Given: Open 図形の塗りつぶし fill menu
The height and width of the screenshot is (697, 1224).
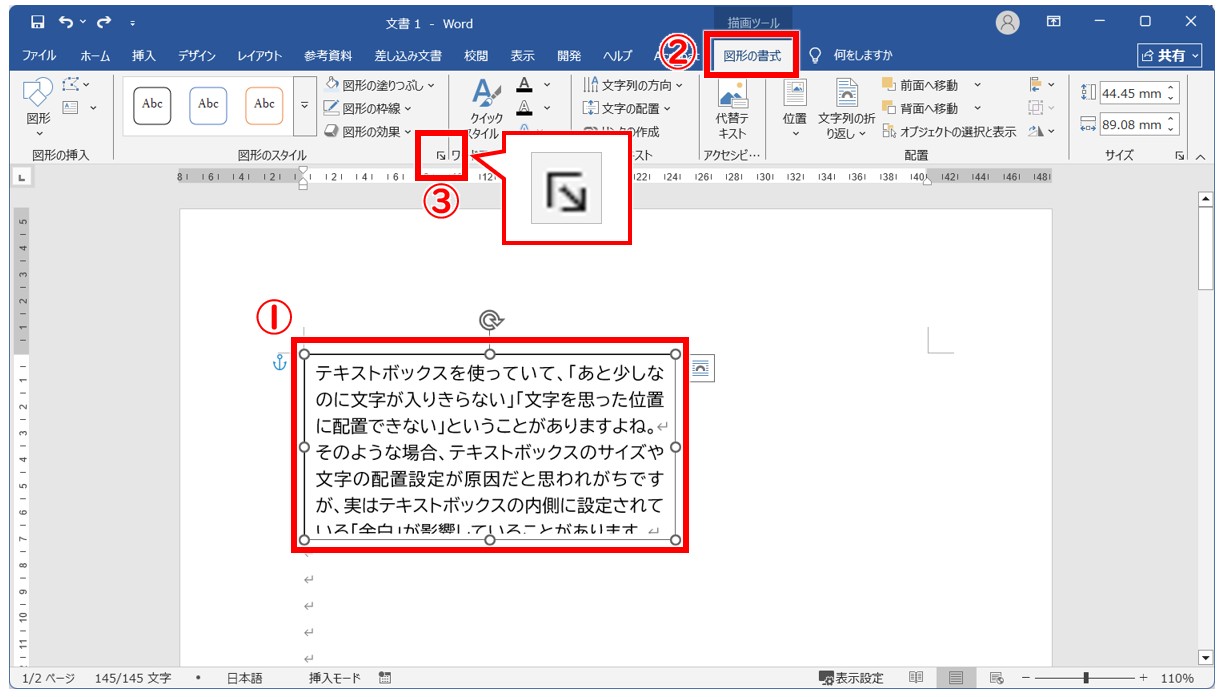Looking at the screenshot, I should (380, 85).
